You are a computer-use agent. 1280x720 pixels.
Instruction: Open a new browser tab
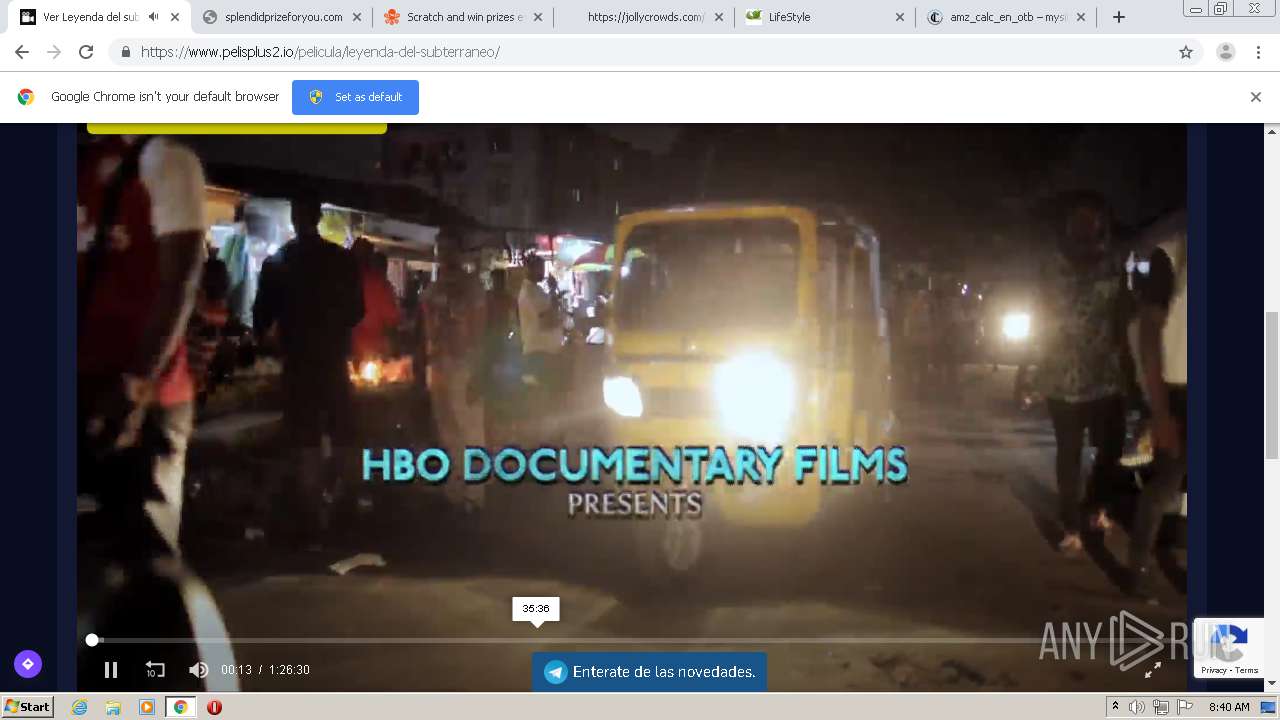coord(1119,17)
